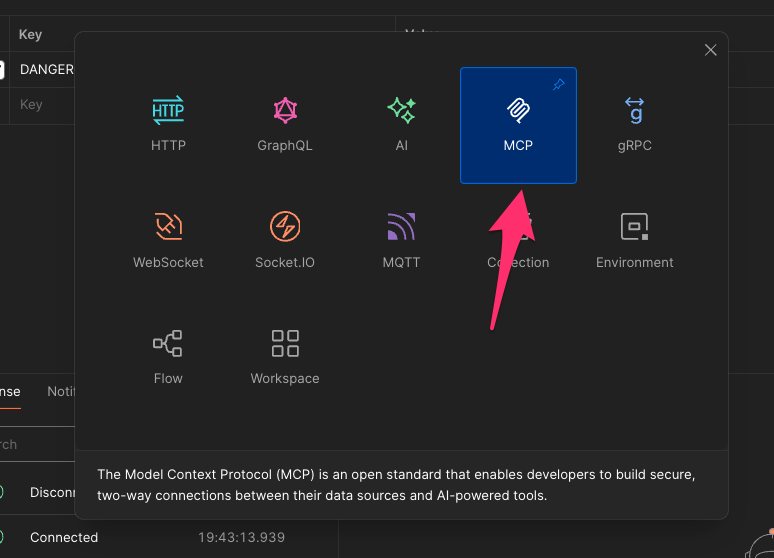Create a gRPC request

point(635,125)
